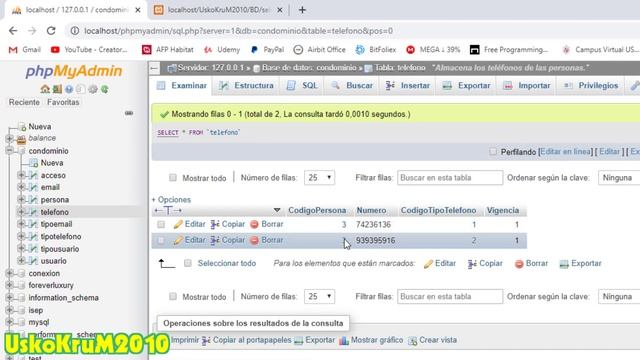Collapse the condominio database tree node
The height and width of the screenshot is (360, 640).
tap(9, 151)
